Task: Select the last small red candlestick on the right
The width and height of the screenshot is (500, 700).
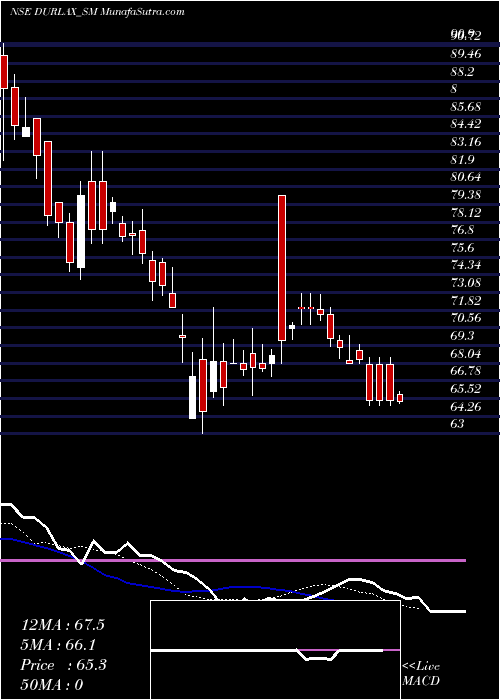Action: 400,398
